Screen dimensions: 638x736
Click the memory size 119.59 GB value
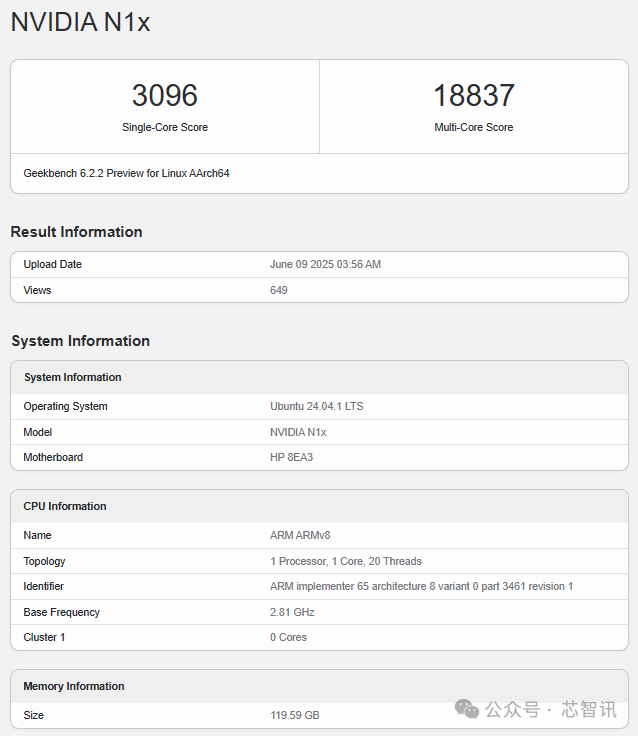[x=295, y=715]
